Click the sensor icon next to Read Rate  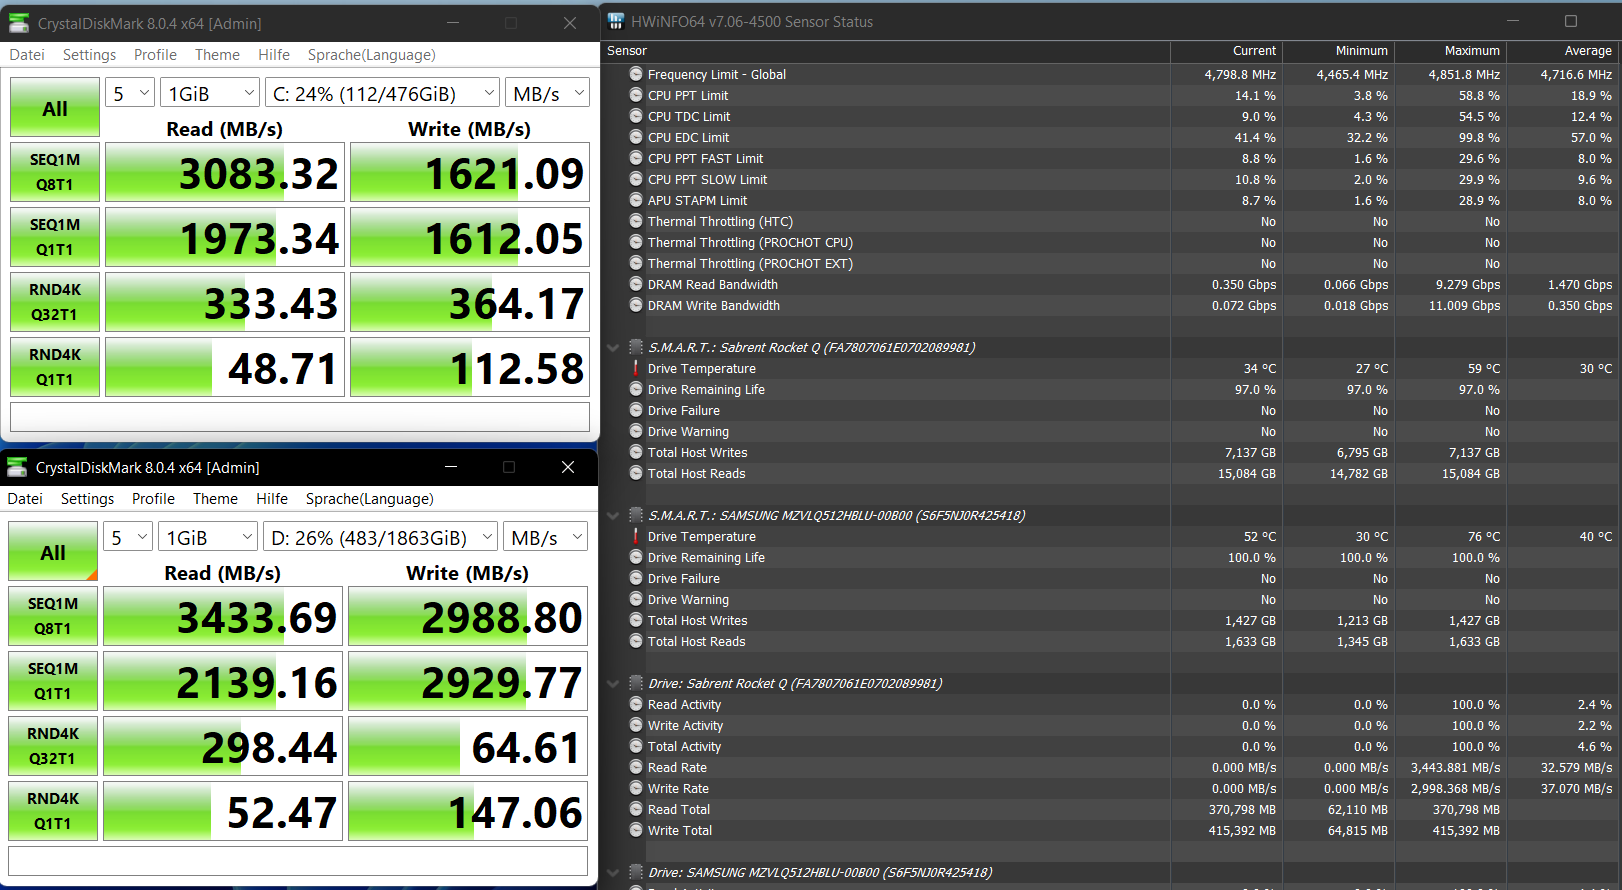click(x=636, y=767)
